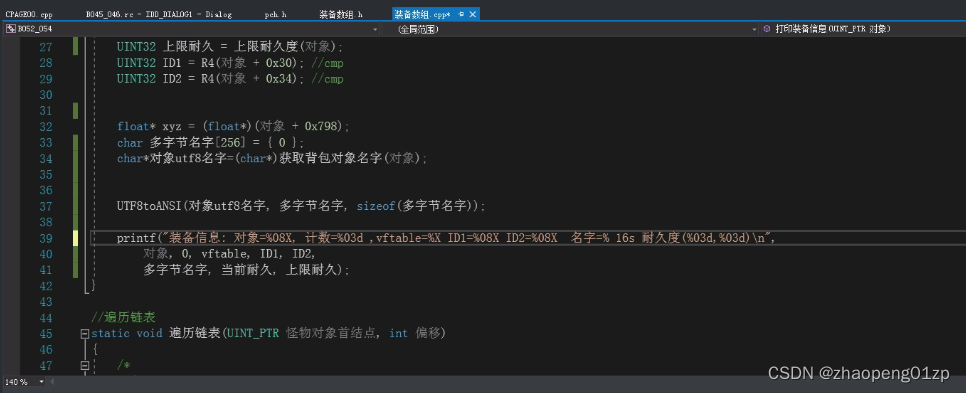
Task: Open the 140 % zoom level dropdown
Action: click(42, 382)
